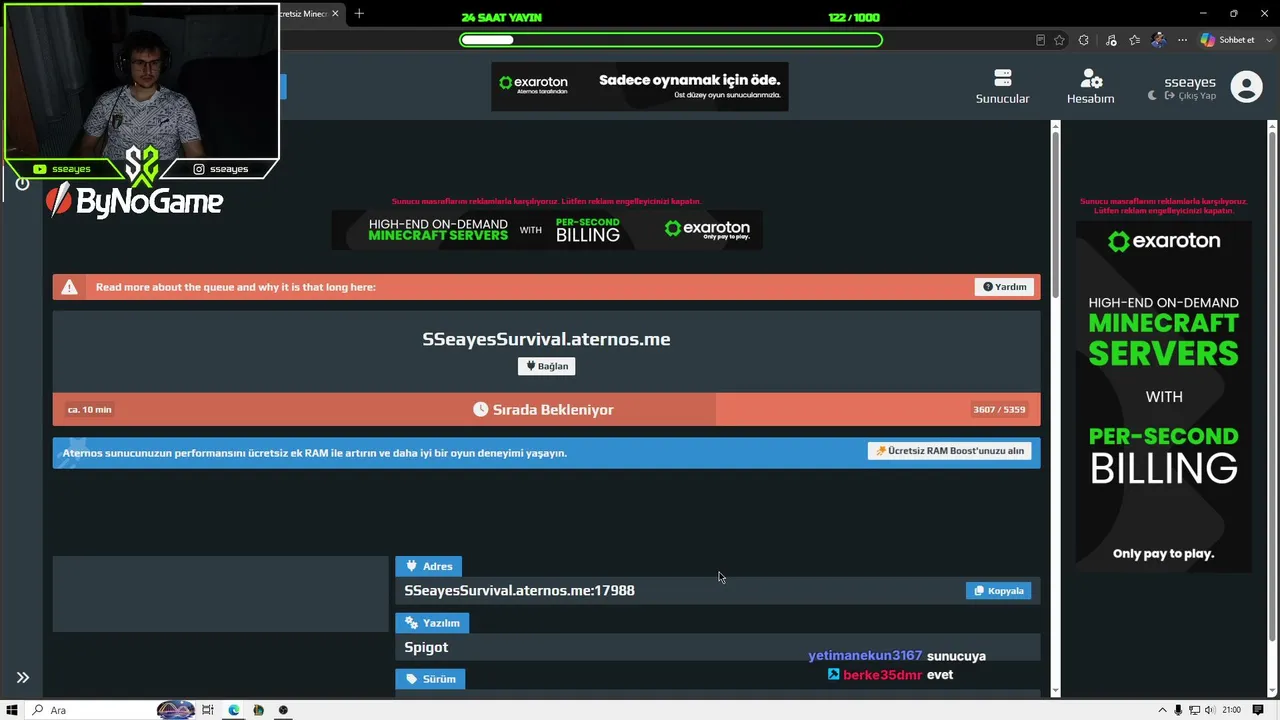The image size is (1280, 720).
Task: Close the current Minecraft browser tab
Action: tap(335, 13)
